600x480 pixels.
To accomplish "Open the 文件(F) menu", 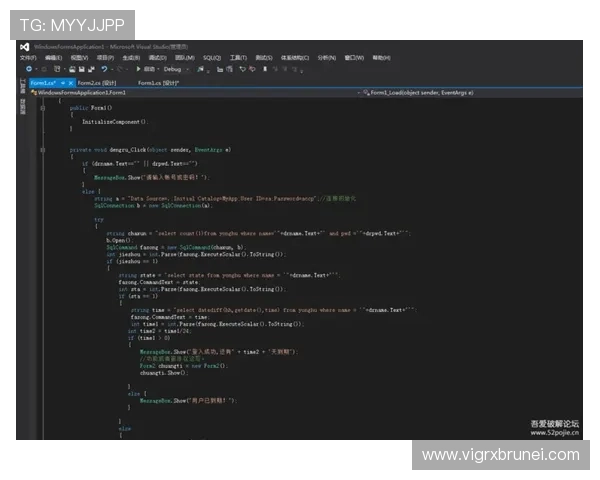I will click(27, 58).
